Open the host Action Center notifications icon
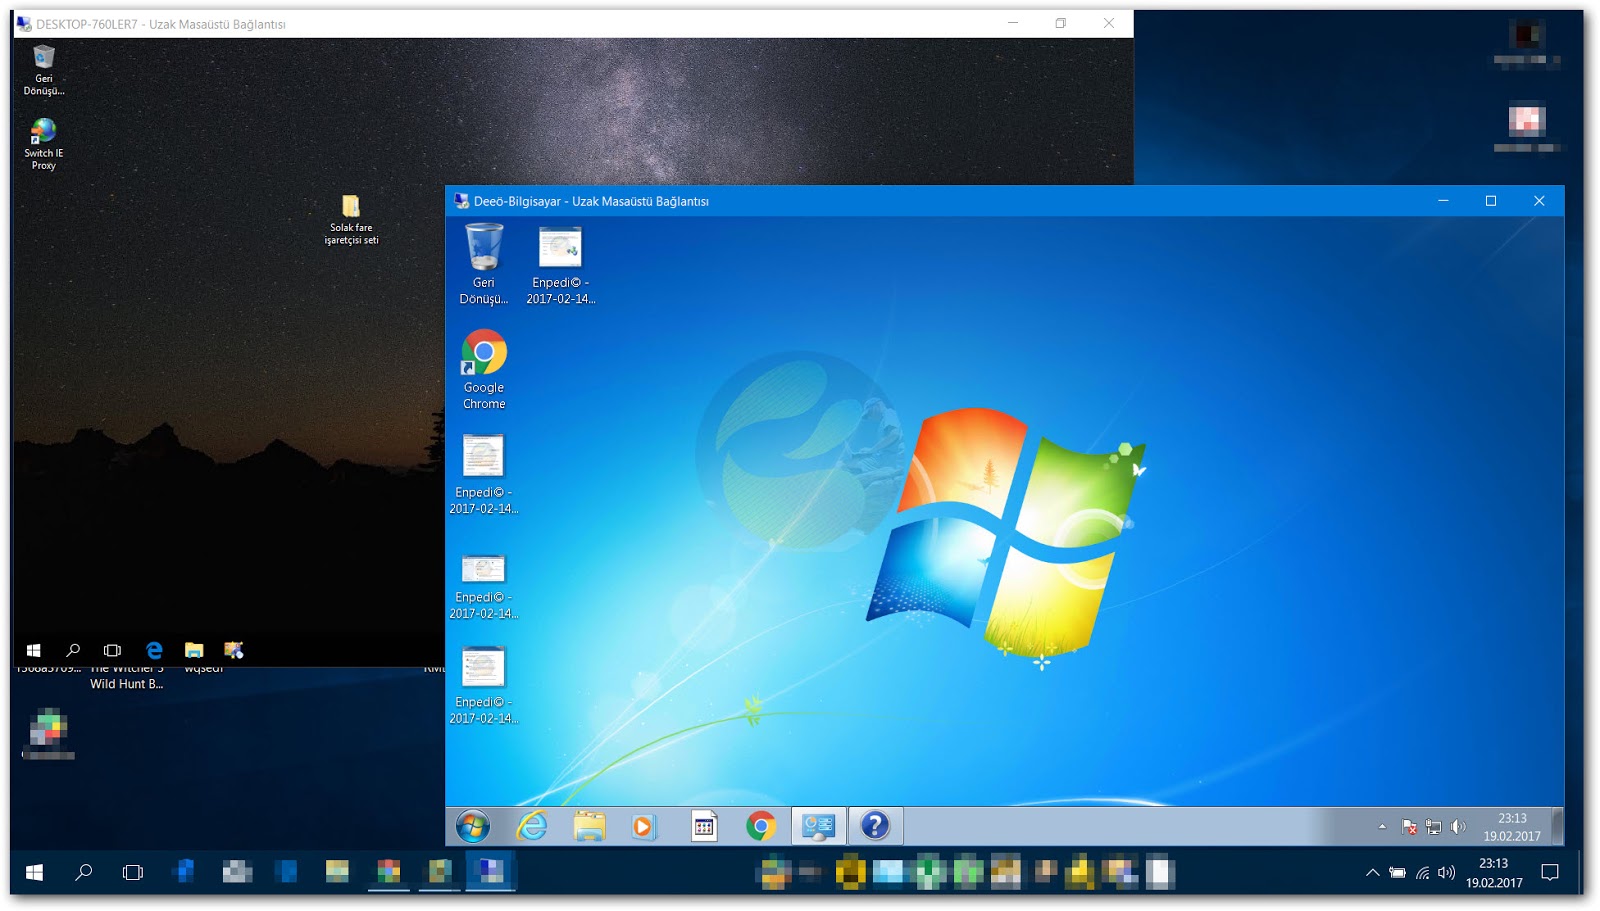Screen dimensions: 1600x911 coord(1550,873)
